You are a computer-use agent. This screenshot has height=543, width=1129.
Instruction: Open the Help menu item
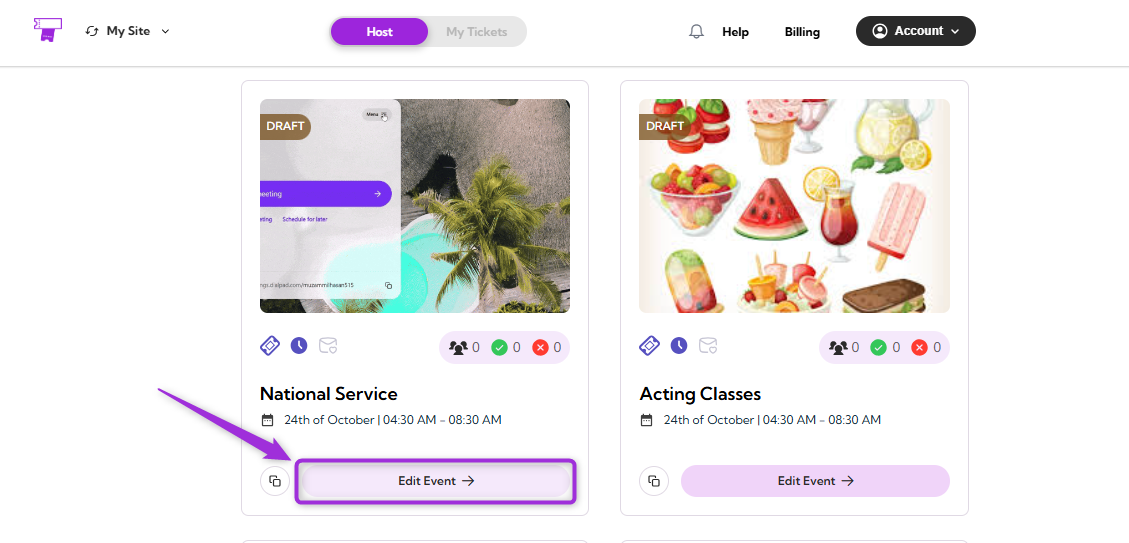click(735, 32)
